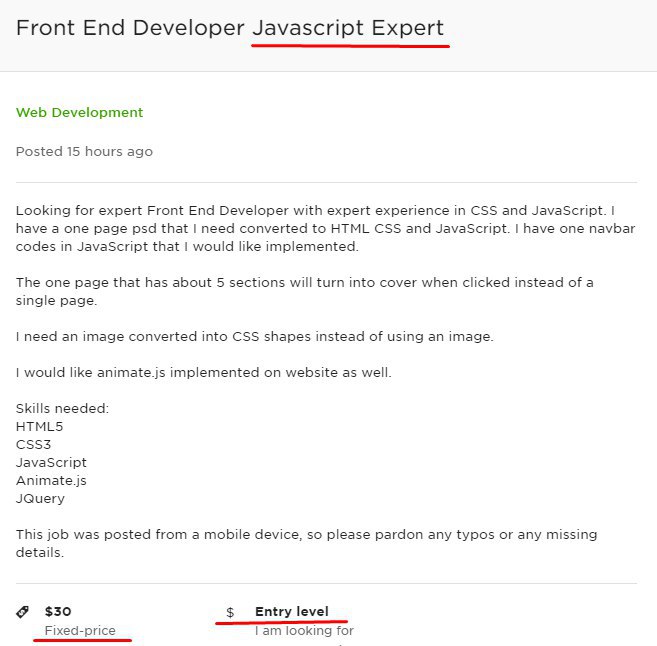
Task: Click the 'posted from a mobile device' note
Action: 307,543
